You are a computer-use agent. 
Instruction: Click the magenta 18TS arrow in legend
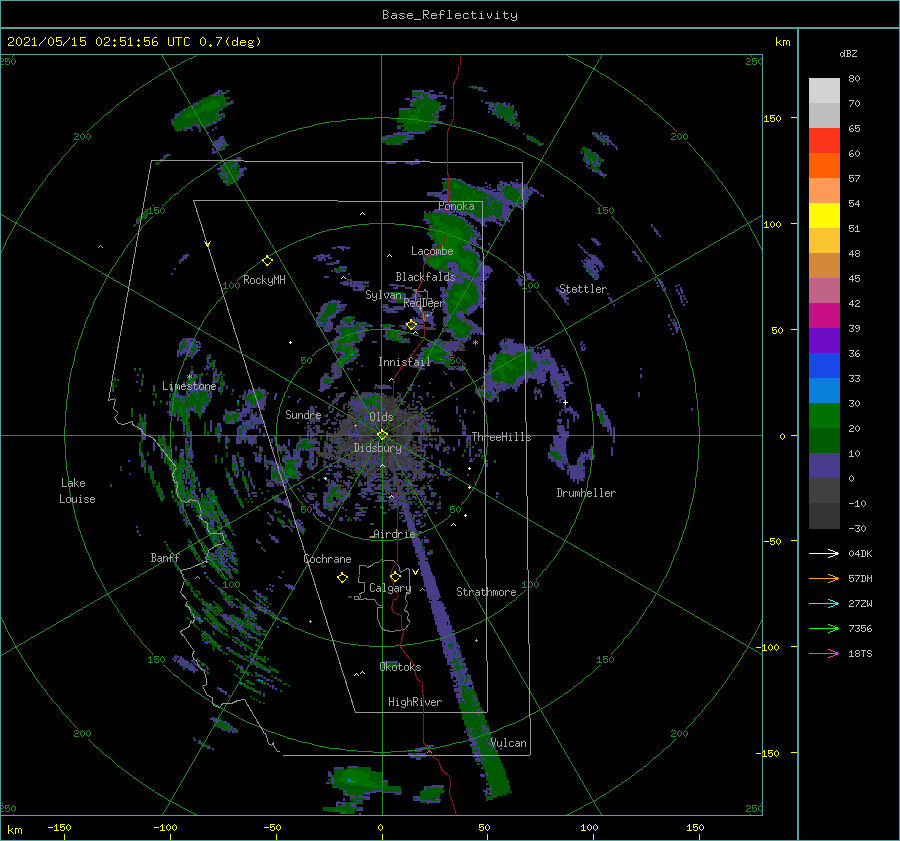coord(824,653)
